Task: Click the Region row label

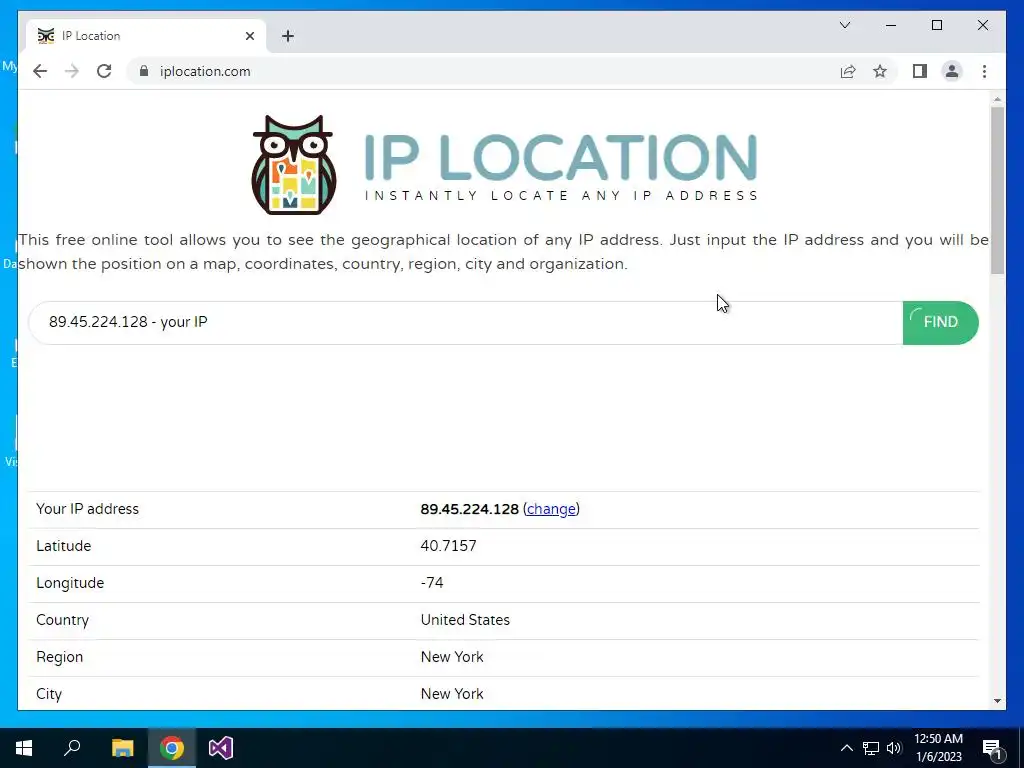Action: click(x=59, y=657)
